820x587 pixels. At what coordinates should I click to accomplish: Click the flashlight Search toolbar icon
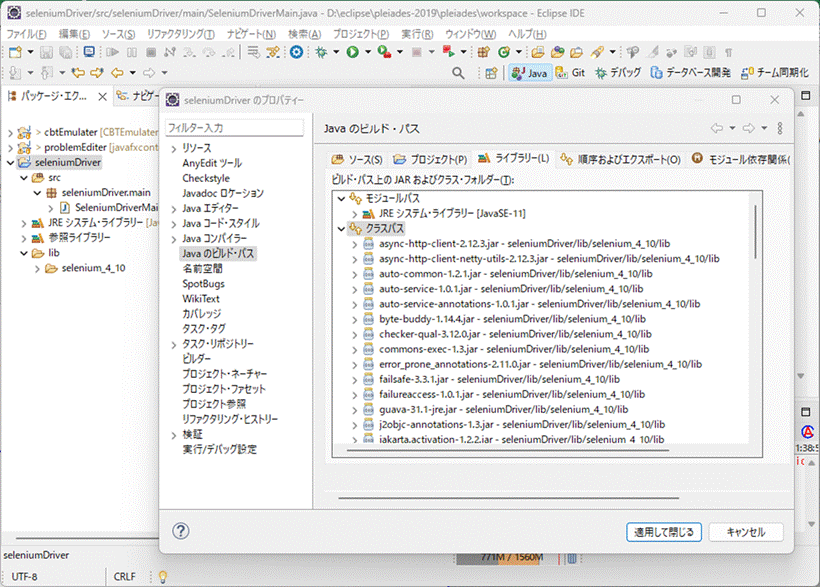click(x=597, y=52)
